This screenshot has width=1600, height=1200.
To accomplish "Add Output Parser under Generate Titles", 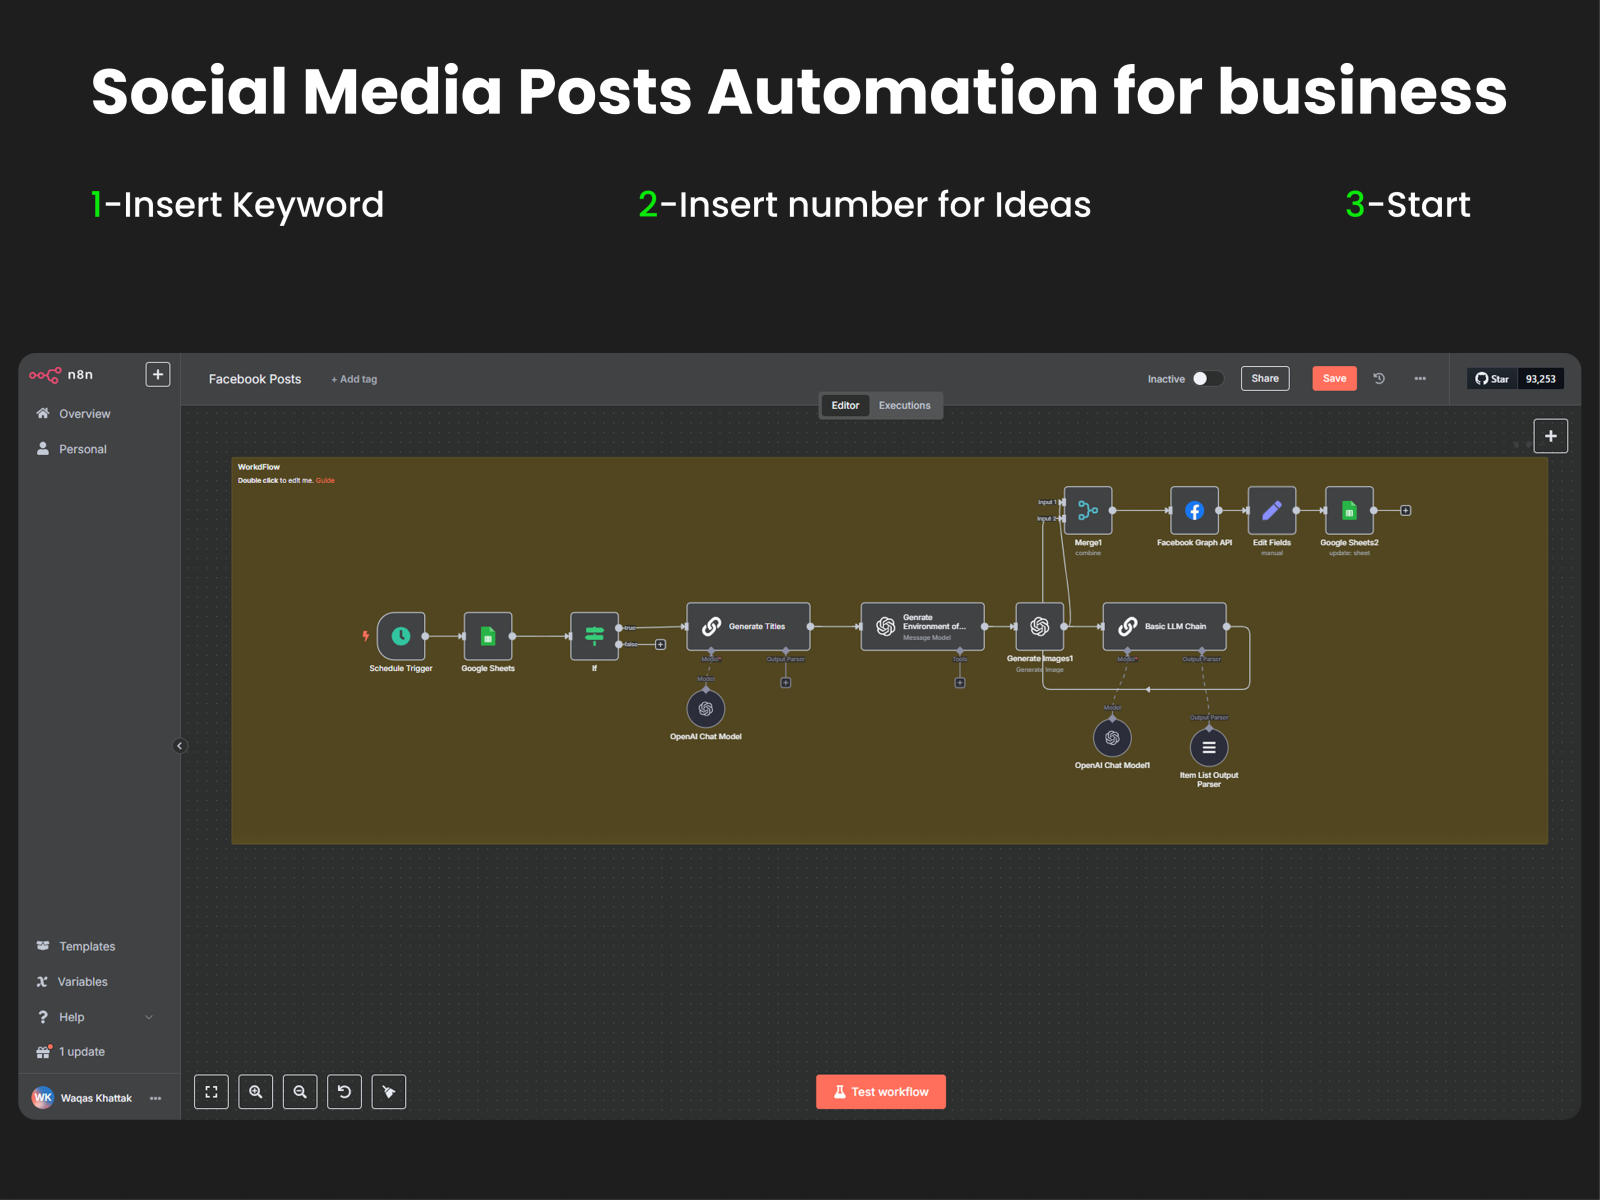I will 786,683.
